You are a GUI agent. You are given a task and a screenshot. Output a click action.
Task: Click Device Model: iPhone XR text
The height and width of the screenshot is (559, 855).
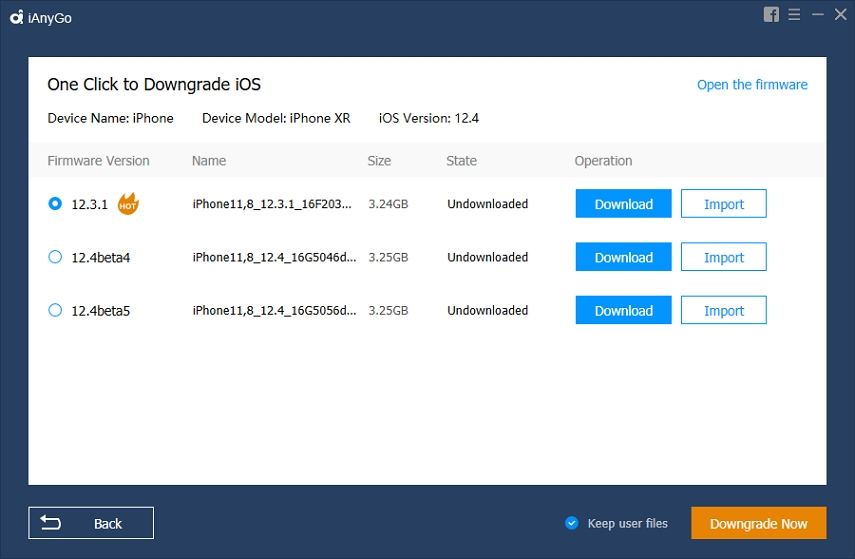click(x=276, y=118)
